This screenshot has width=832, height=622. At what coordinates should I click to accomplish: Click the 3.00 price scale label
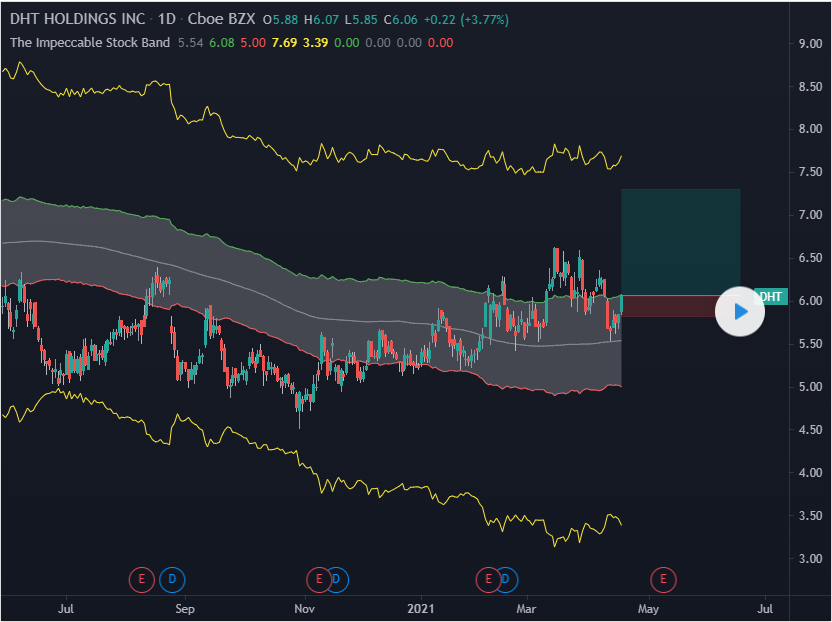click(x=811, y=558)
